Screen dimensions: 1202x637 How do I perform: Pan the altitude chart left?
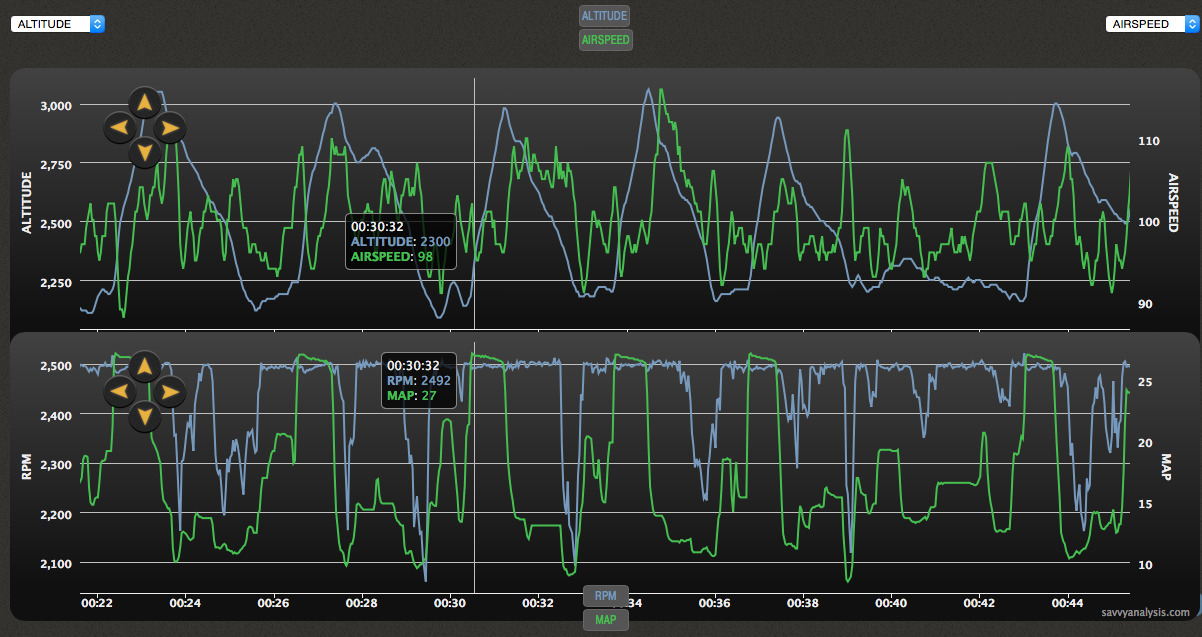(x=119, y=128)
